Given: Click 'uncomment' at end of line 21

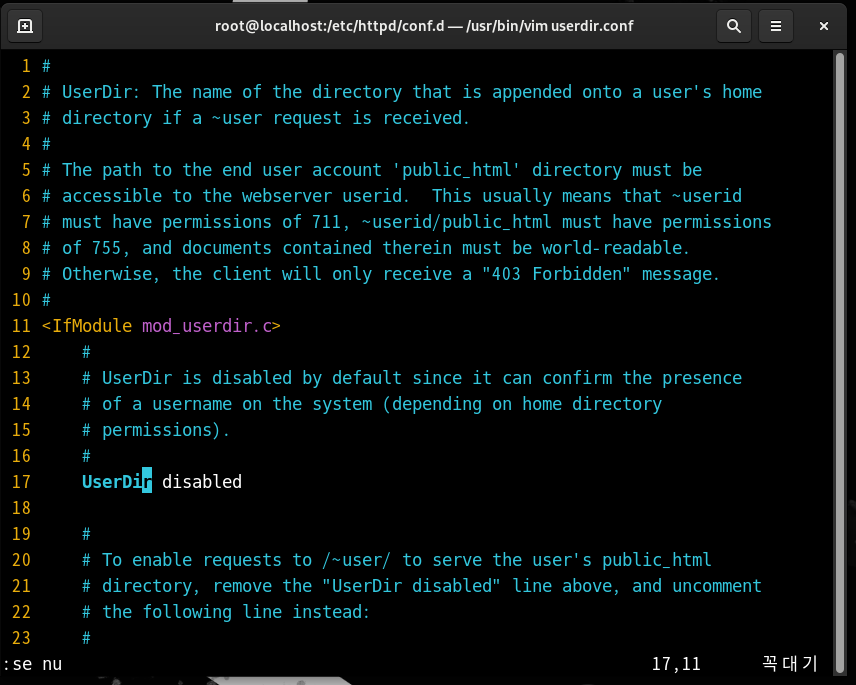Looking at the screenshot, I should pyautogui.click(x=717, y=586).
